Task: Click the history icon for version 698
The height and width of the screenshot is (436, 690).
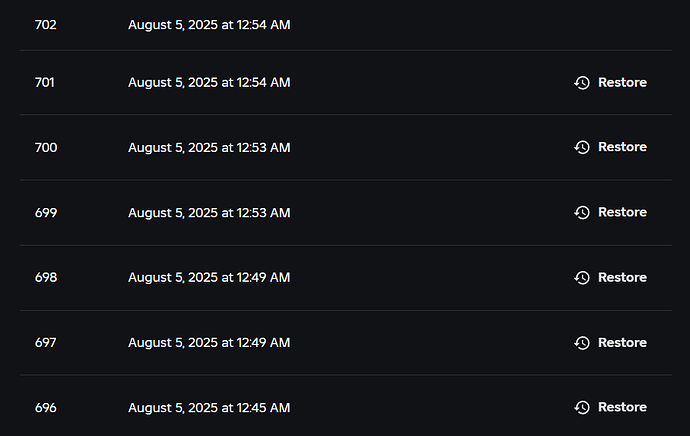Action: pos(582,278)
